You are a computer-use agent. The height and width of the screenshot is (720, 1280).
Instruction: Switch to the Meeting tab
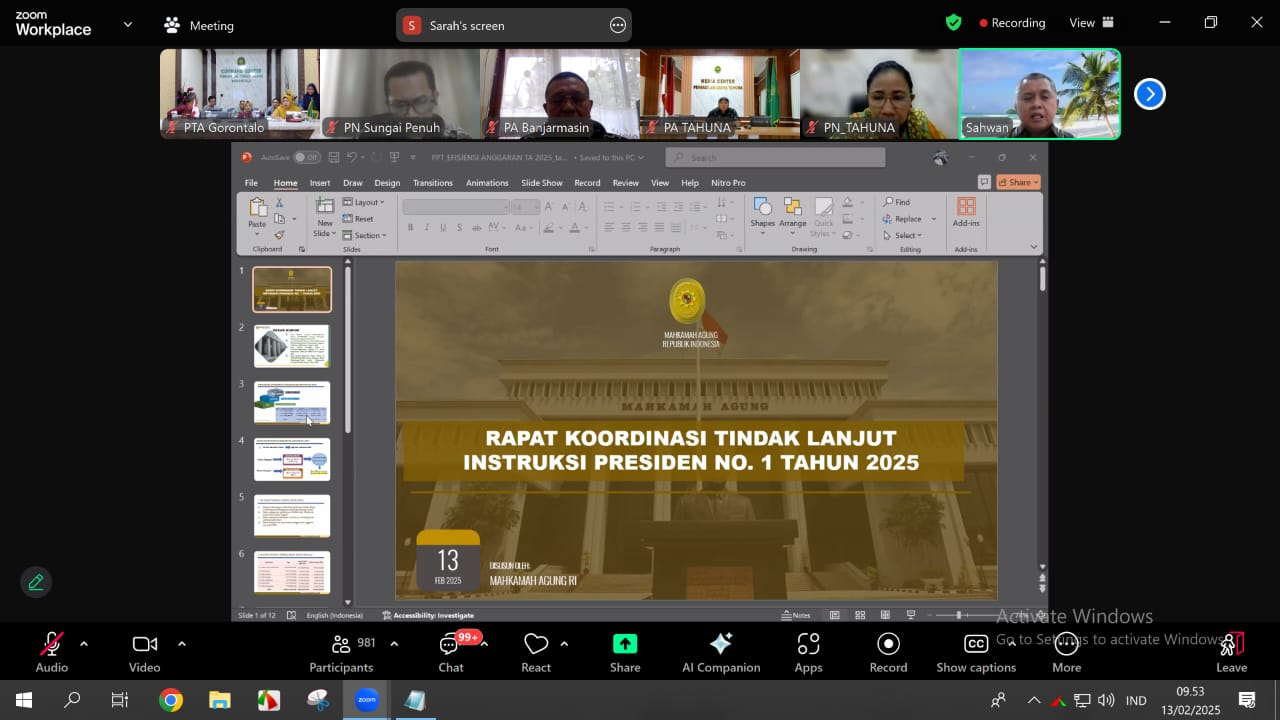pos(199,25)
